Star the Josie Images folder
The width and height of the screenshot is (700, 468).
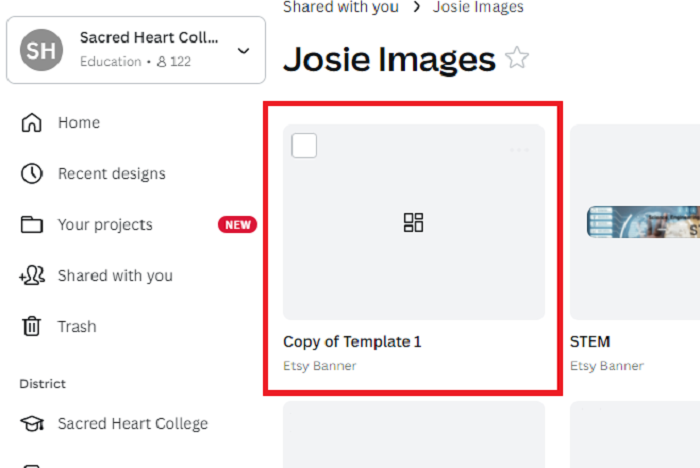coord(516,58)
